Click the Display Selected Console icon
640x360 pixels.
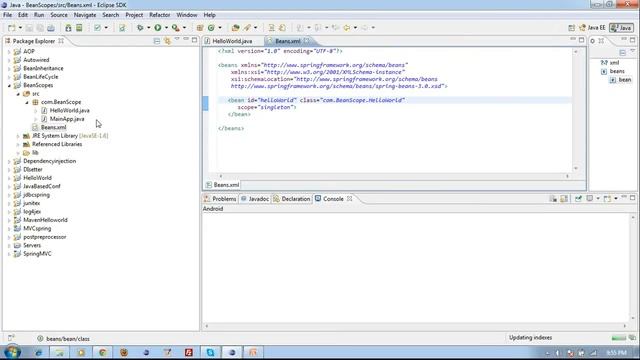click(590, 199)
